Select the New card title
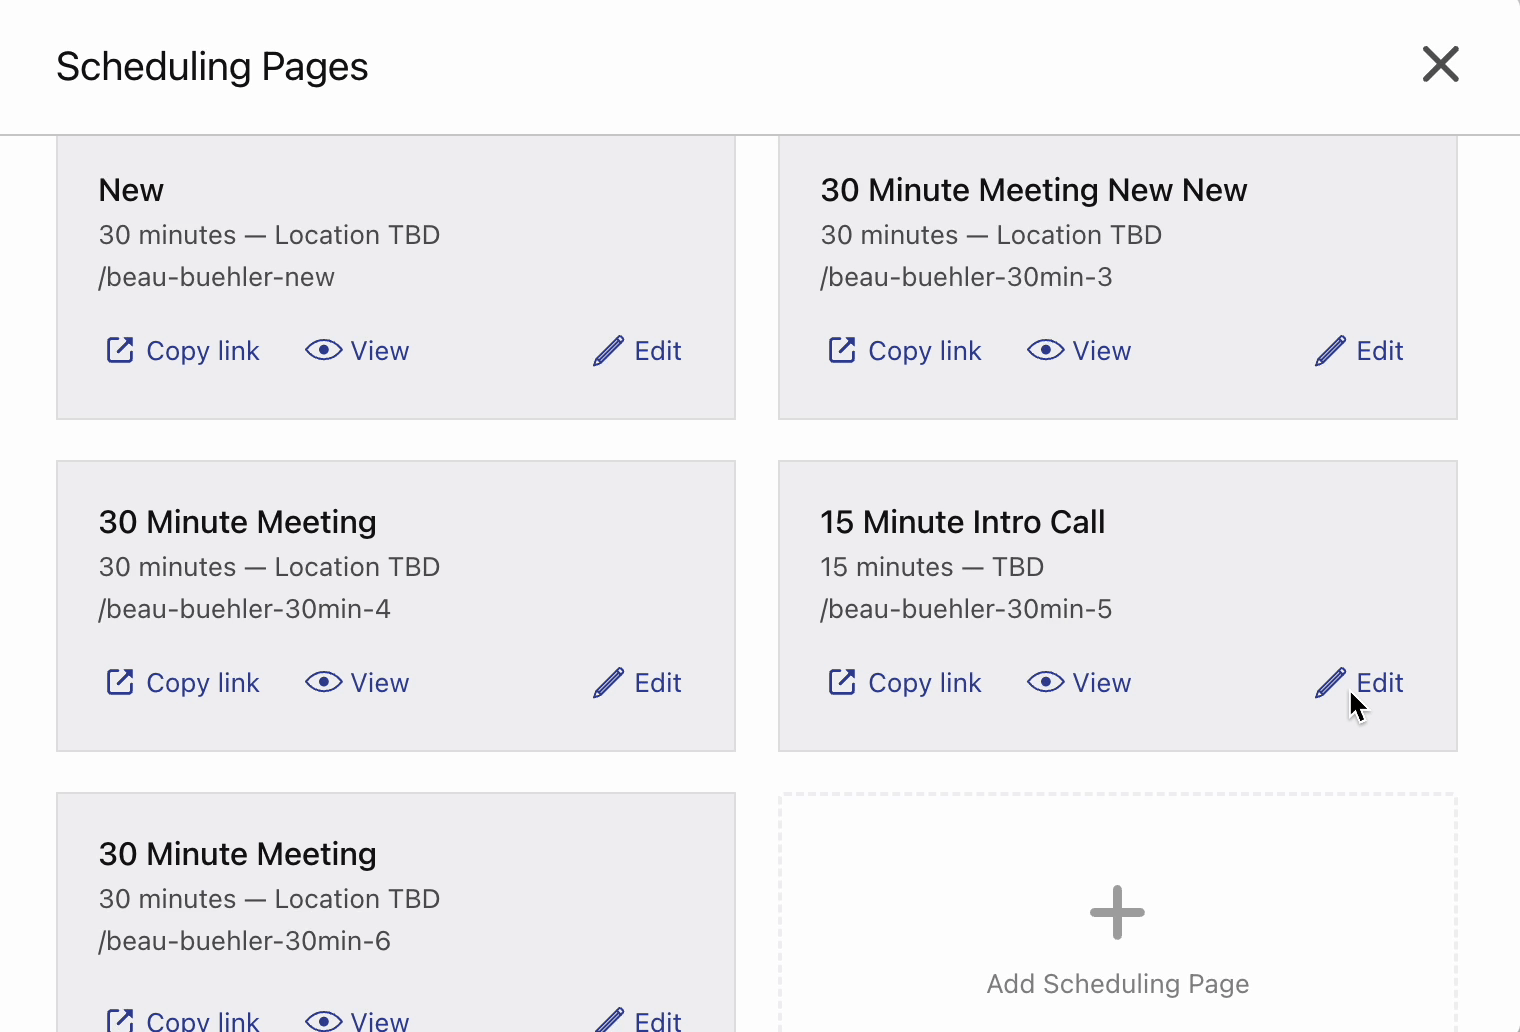Viewport: 1520px width, 1032px height. pos(131,190)
